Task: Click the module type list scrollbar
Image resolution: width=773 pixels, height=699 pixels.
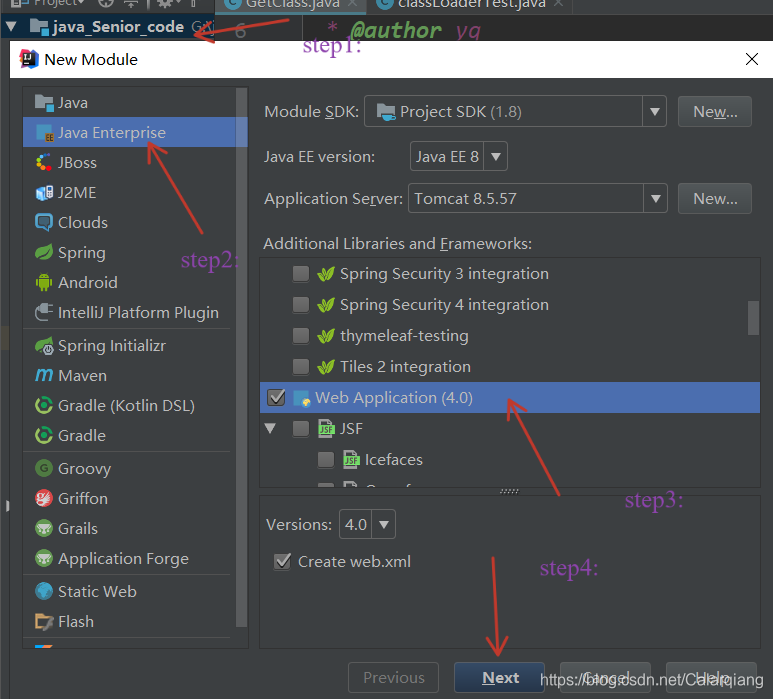Action: click(242, 357)
